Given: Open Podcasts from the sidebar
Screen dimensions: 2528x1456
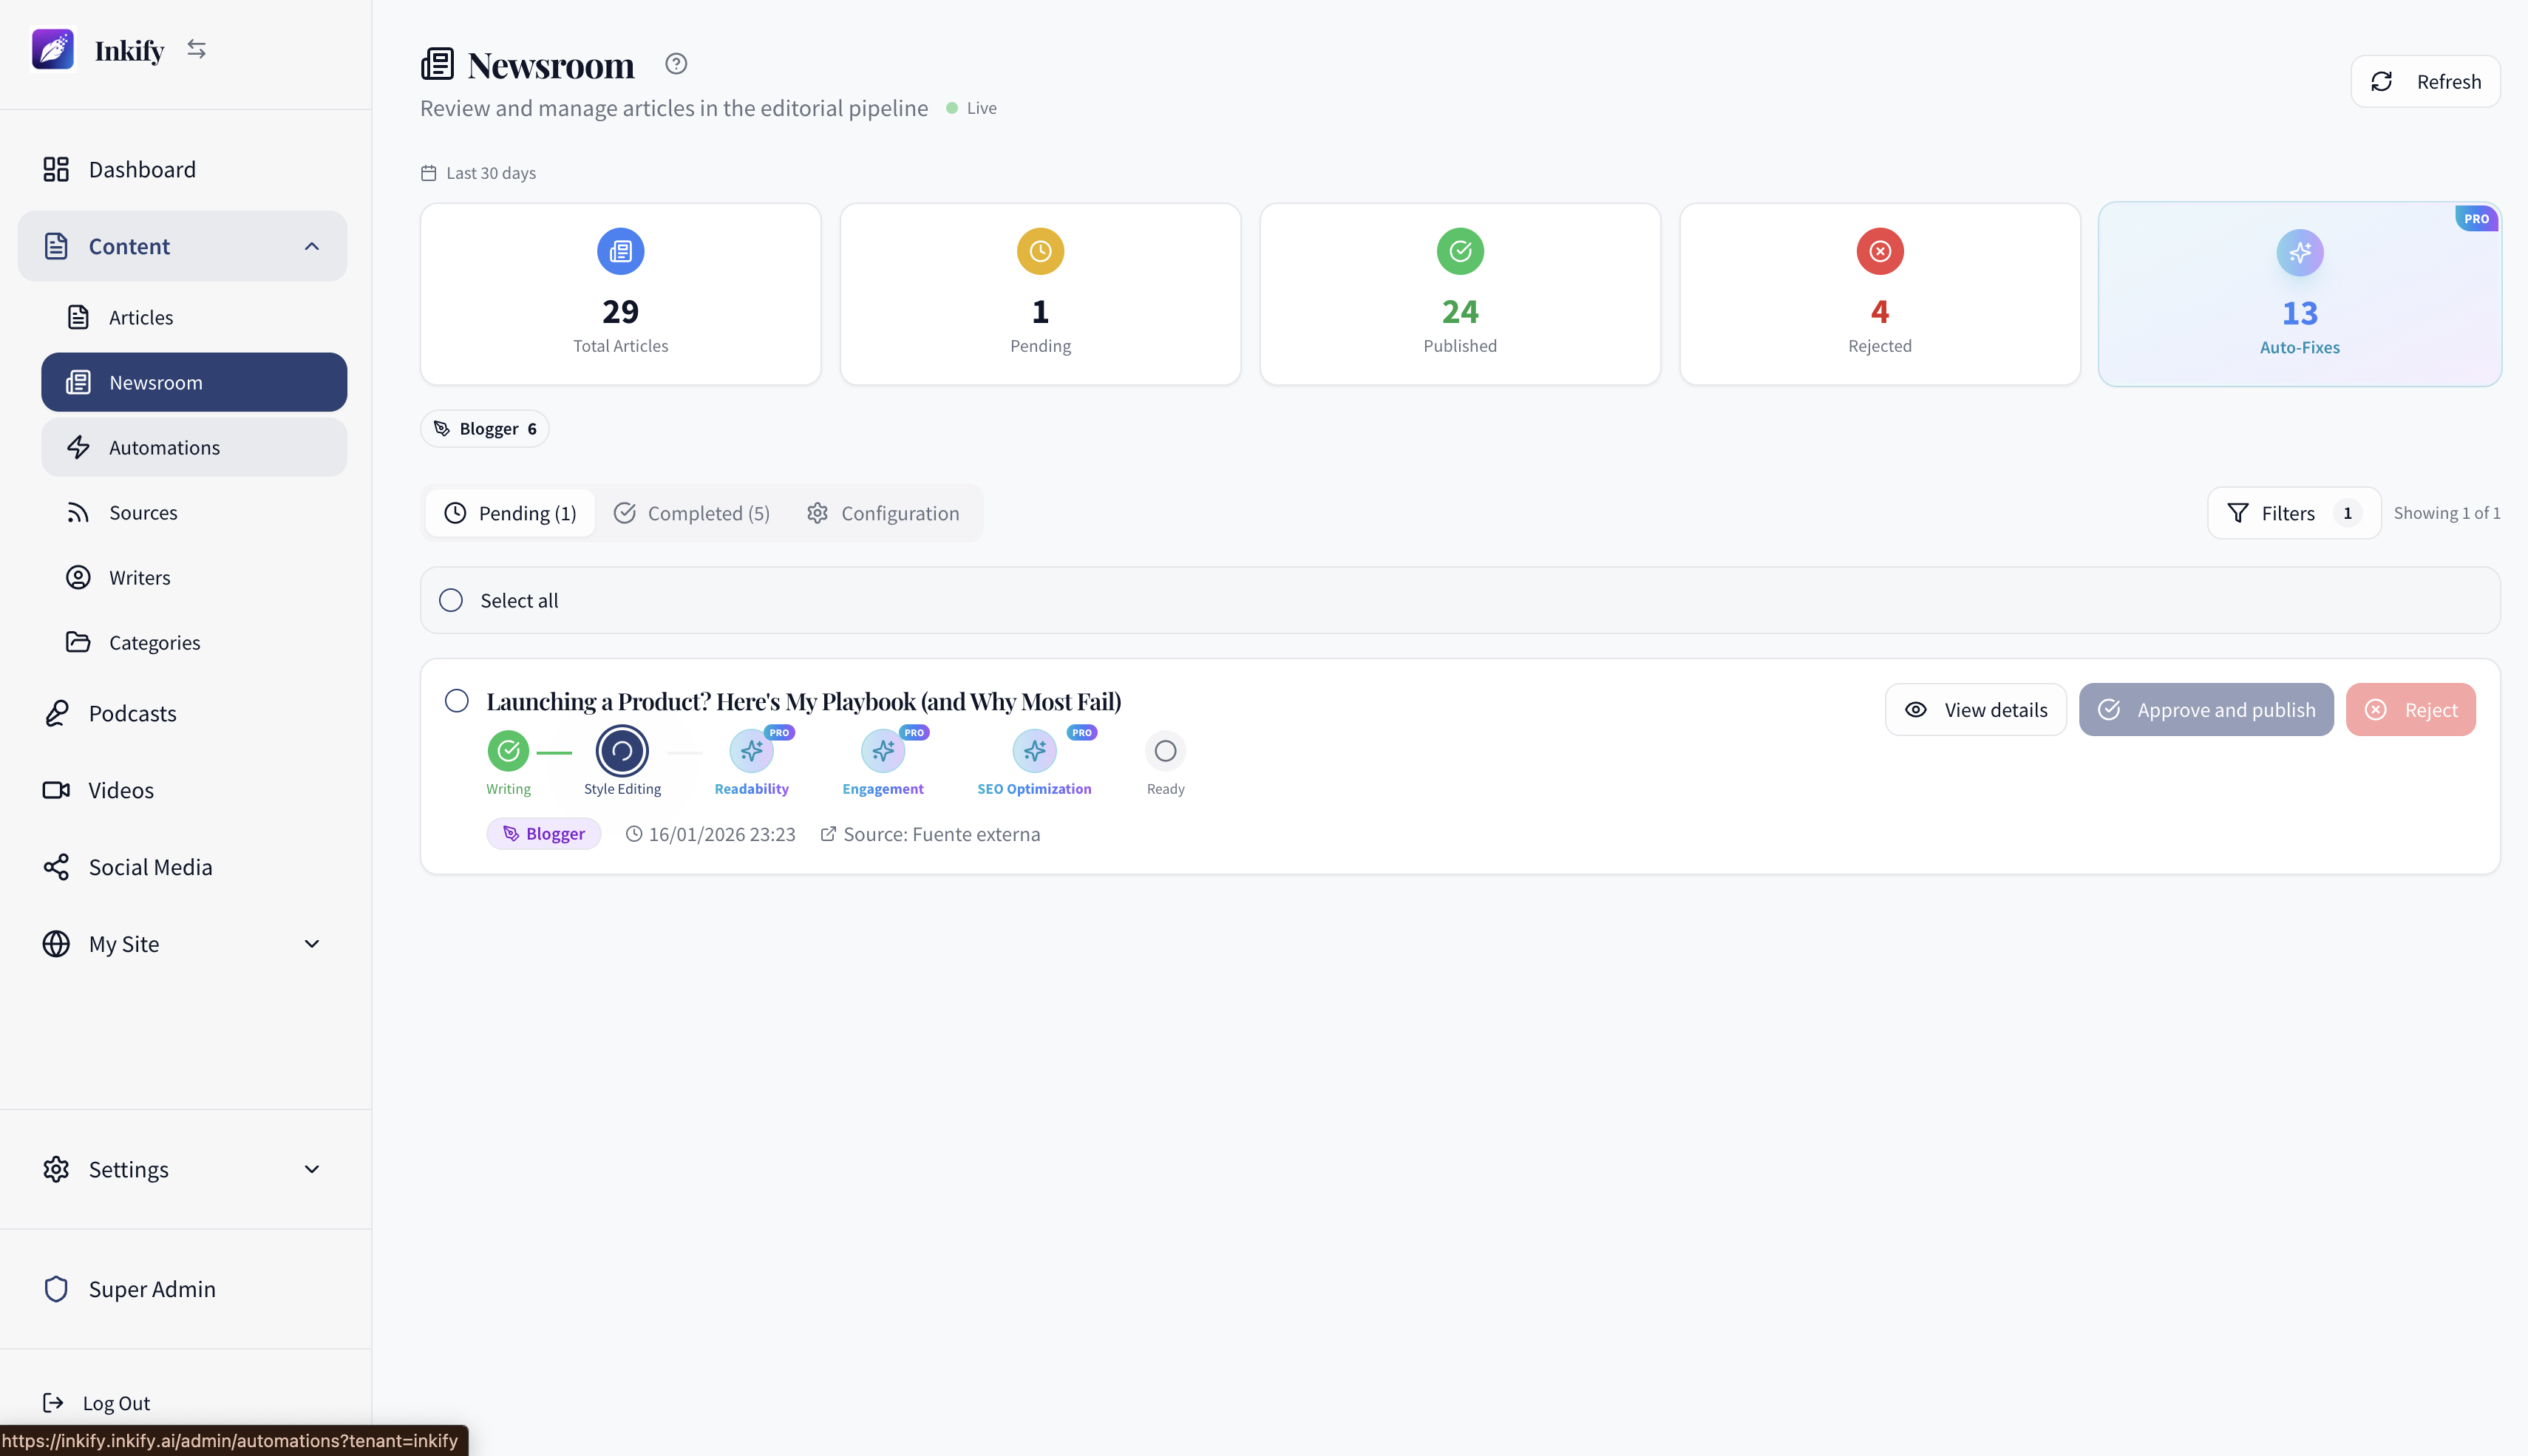Looking at the screenshot, I should pos(132,713).
